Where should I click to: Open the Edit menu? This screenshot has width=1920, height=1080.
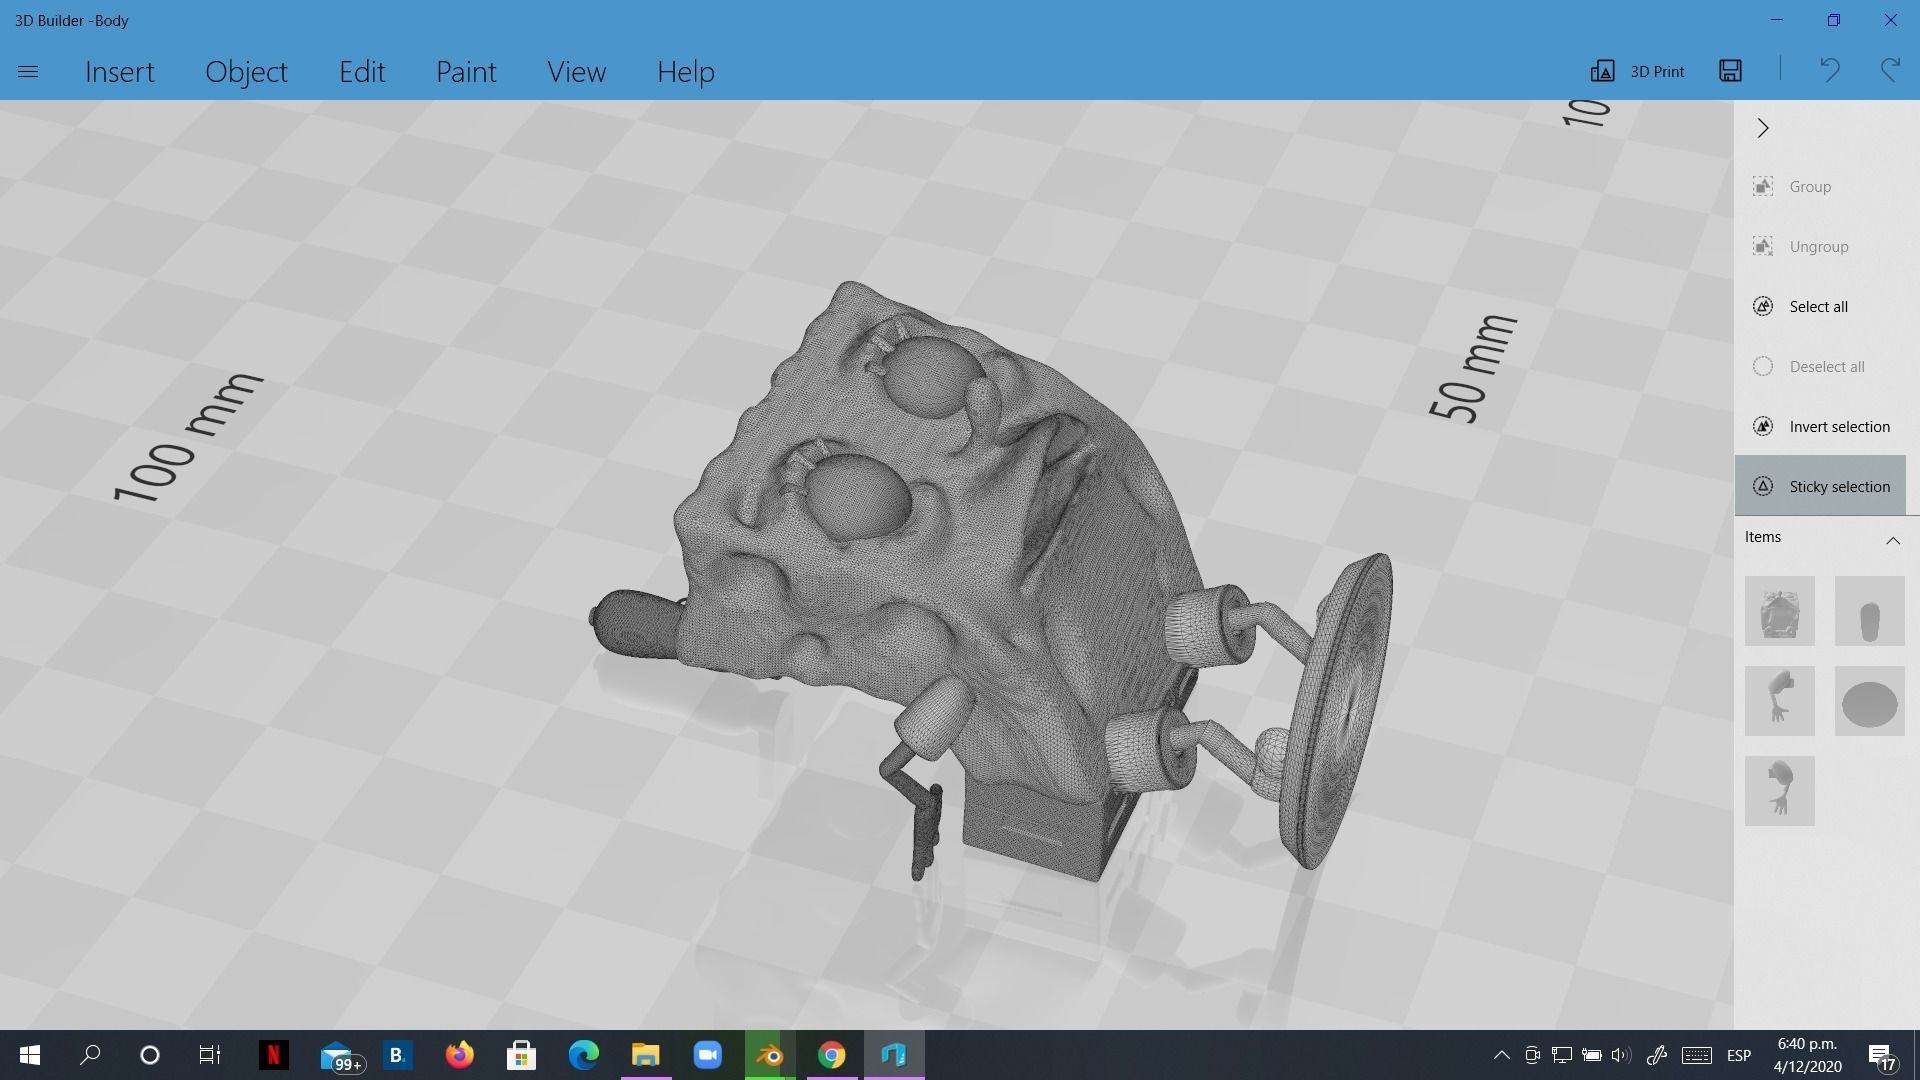[362, 72]
